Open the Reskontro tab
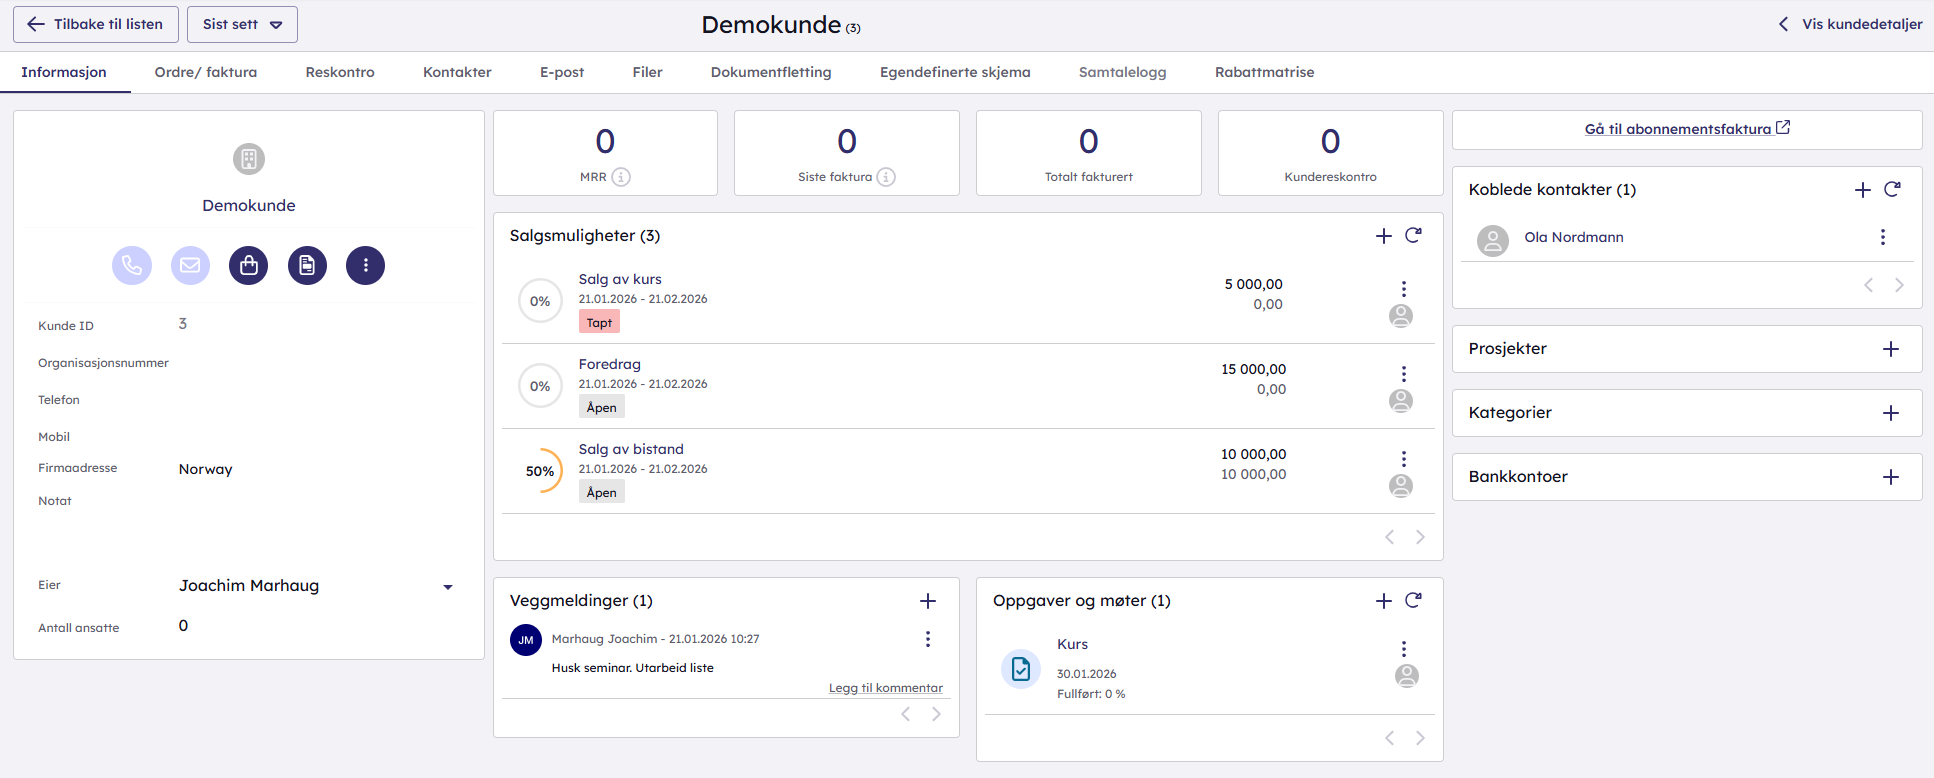Viewport: 1934px width, 778px height. [x=340, y=72]
